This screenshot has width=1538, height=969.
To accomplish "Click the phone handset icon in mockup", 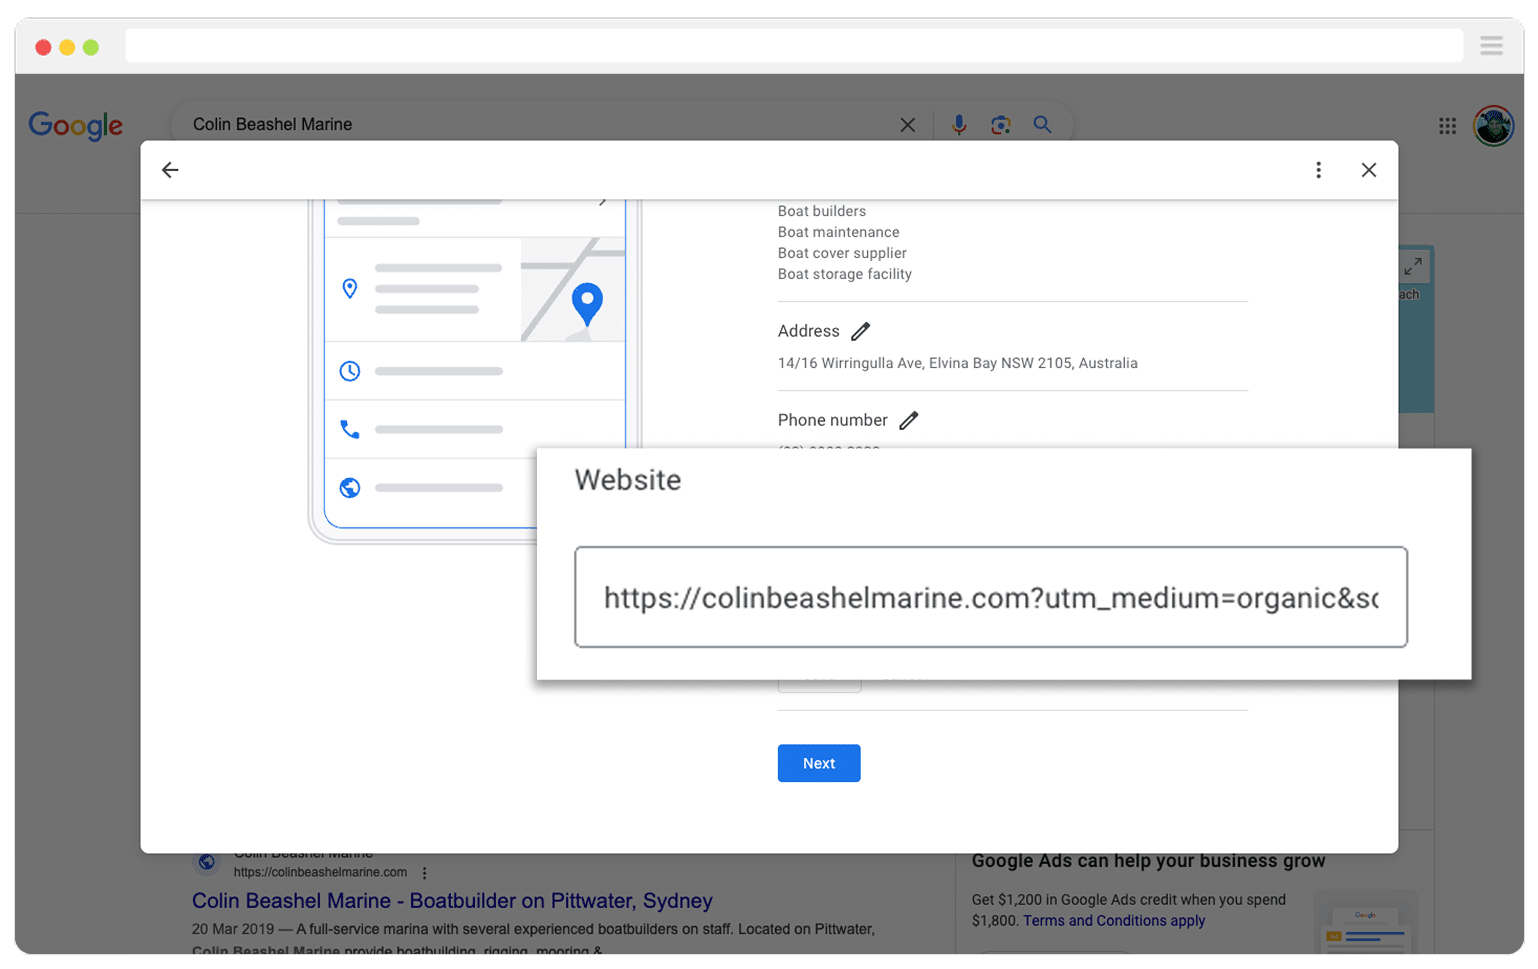I will (x=350, y=429).
